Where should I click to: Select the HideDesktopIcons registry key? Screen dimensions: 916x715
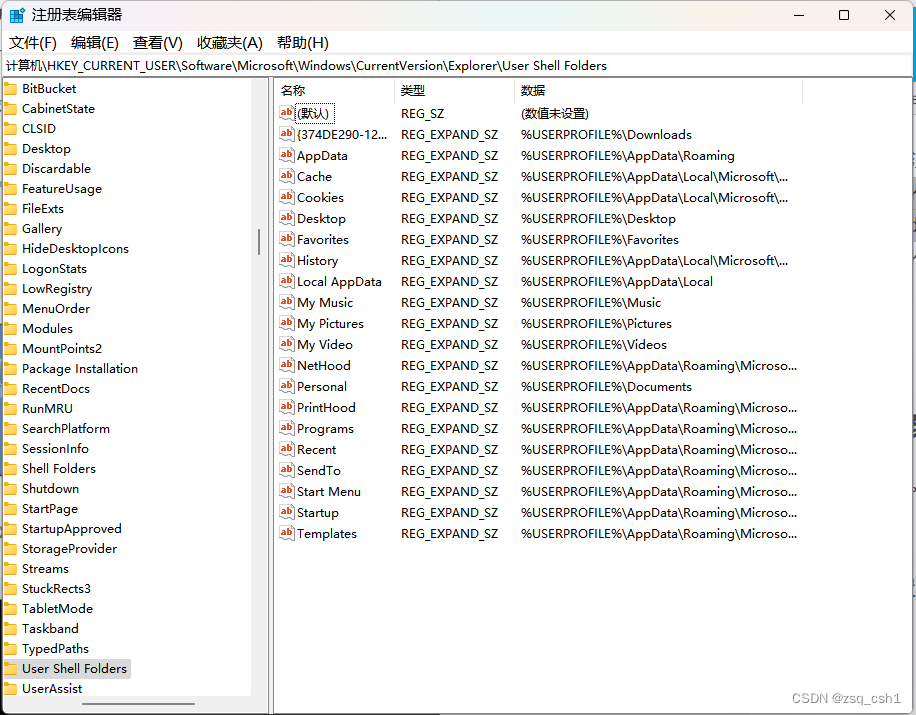coord(75,248)
